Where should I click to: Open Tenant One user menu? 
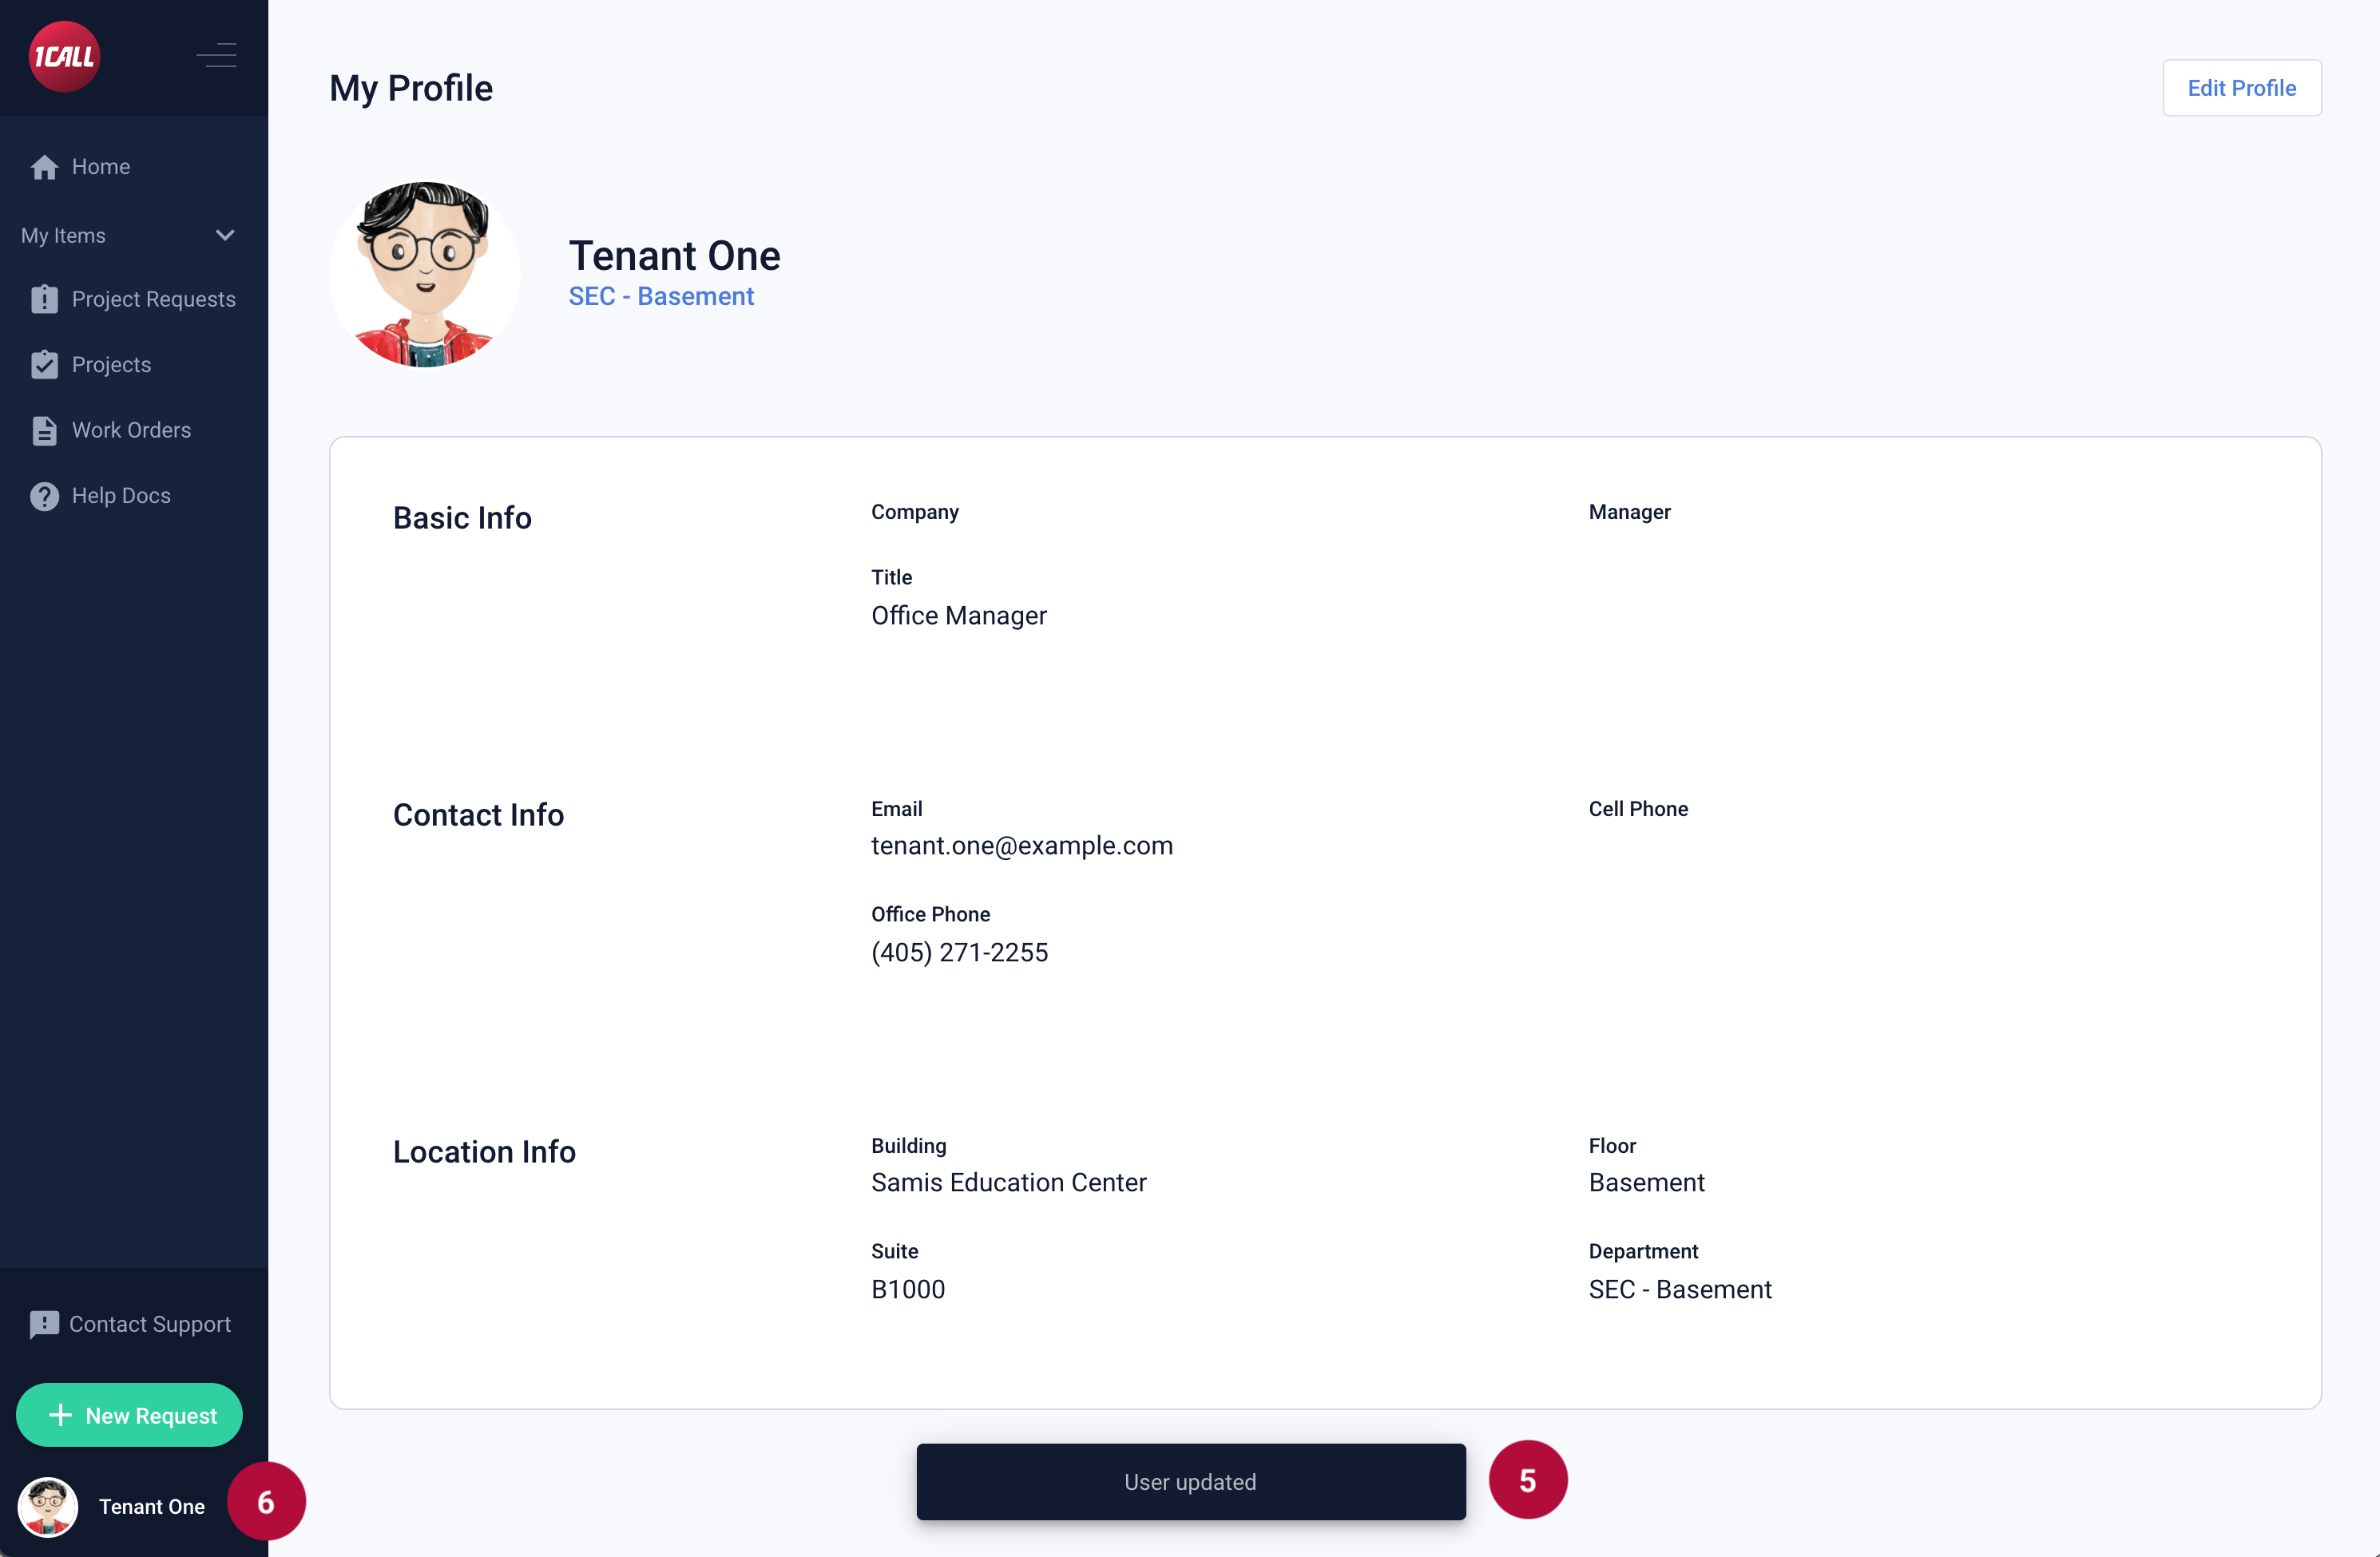pos(151,1506)
